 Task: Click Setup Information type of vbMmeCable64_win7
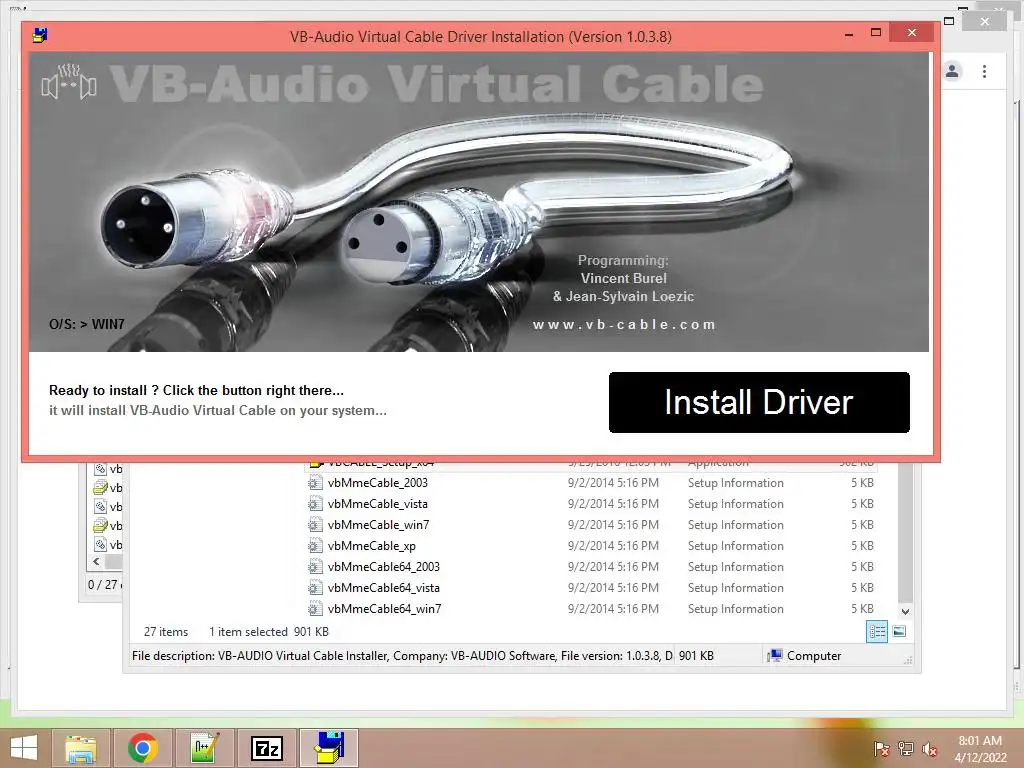point(735,608)
